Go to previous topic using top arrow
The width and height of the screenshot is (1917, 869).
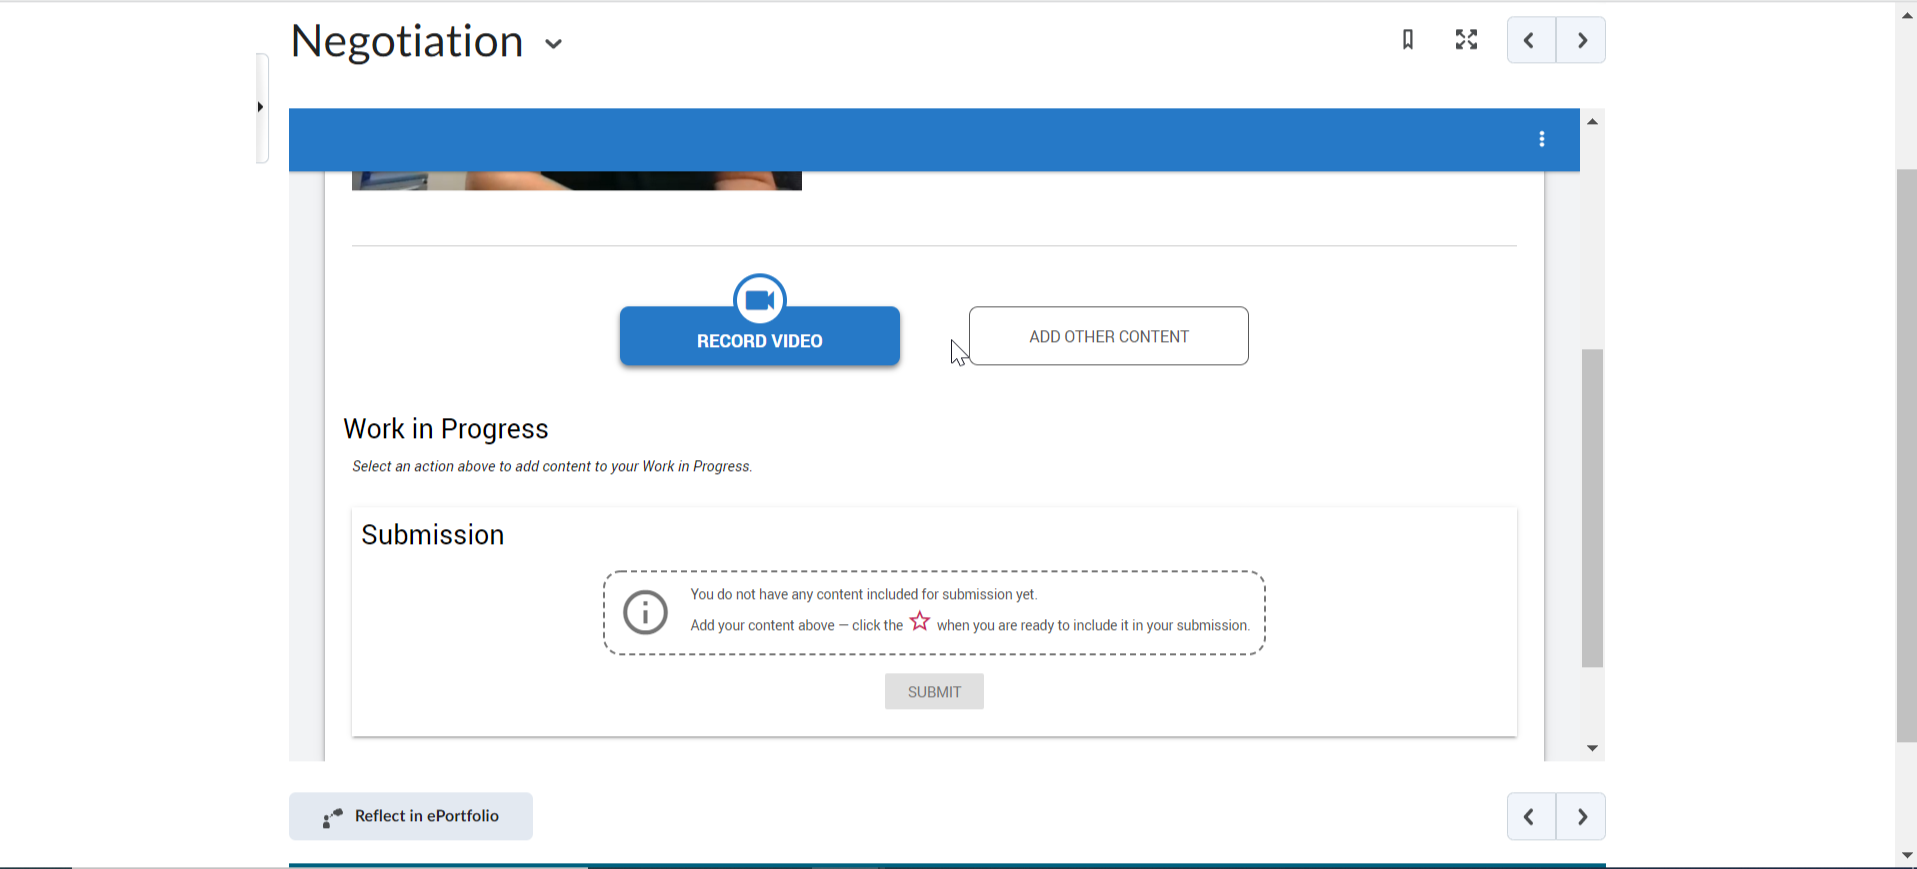pyautogui.click(x=1530, y=41)
